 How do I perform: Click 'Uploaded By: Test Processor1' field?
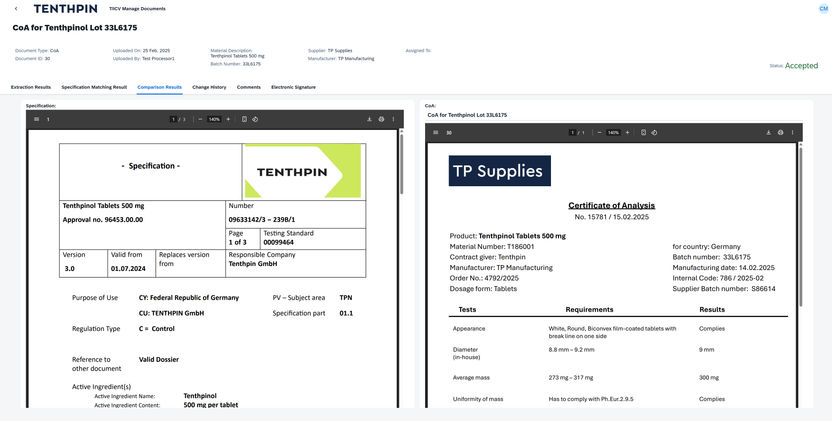(x=143, y=59)
